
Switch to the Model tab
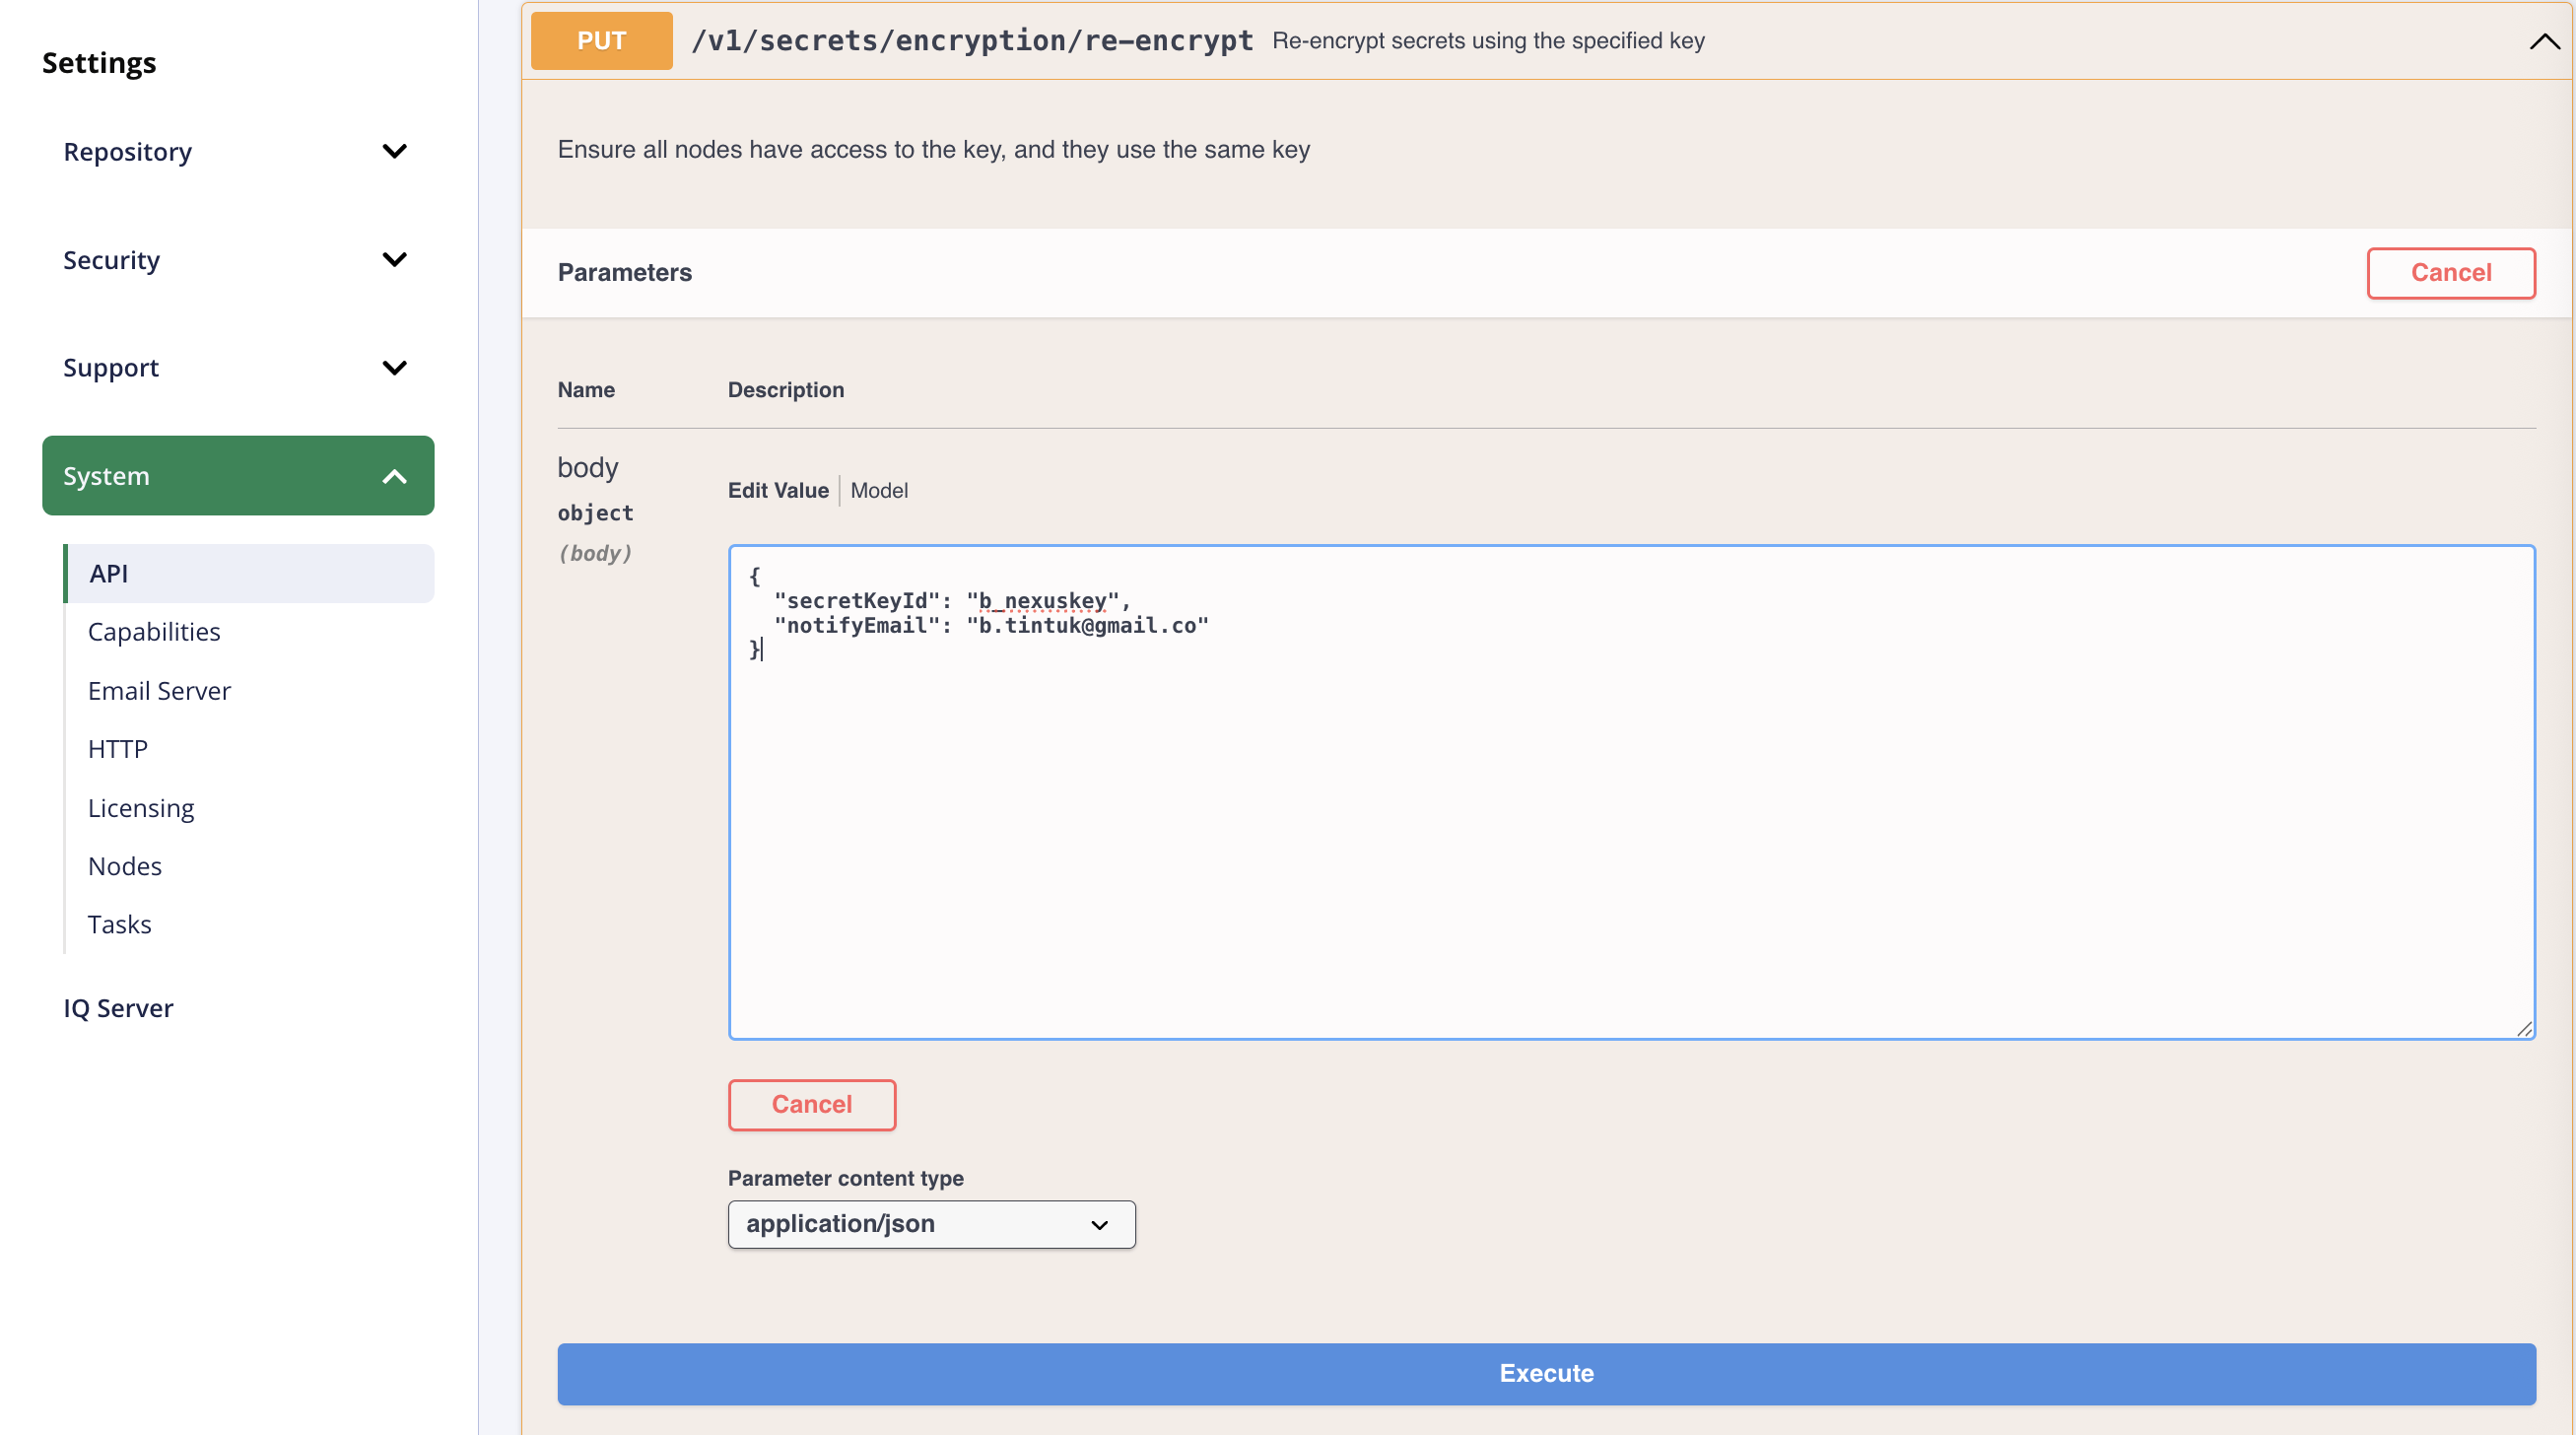[878, 490]
